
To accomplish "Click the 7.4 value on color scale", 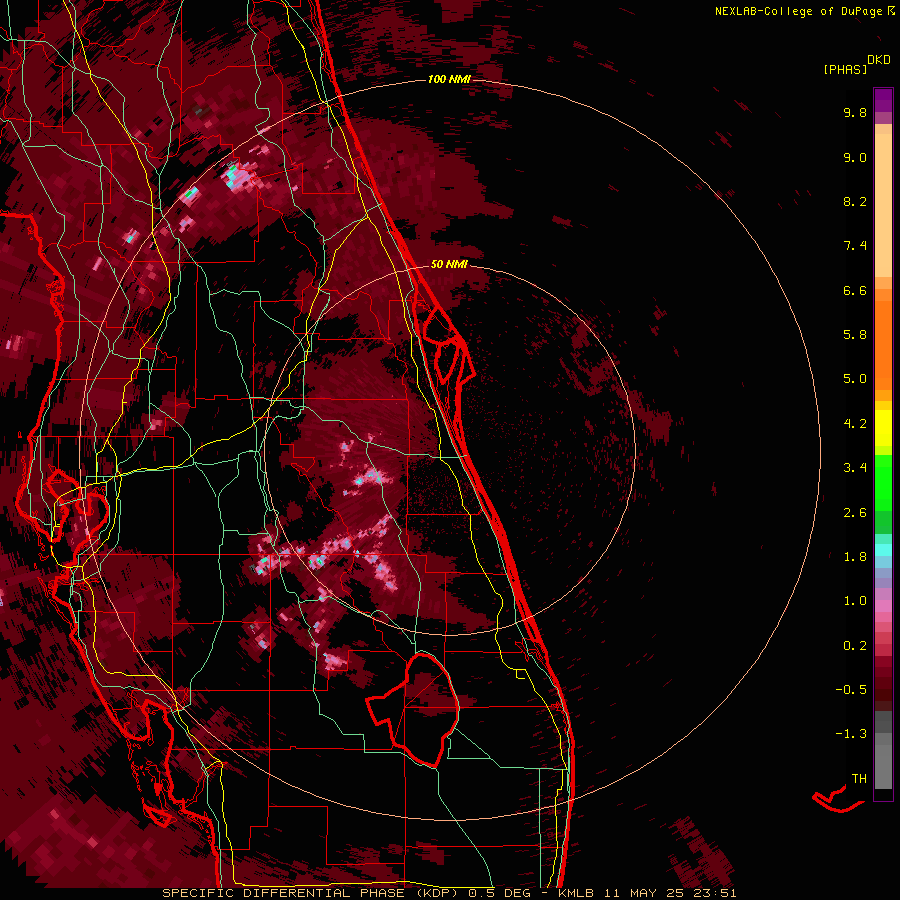I will (855, 246).
